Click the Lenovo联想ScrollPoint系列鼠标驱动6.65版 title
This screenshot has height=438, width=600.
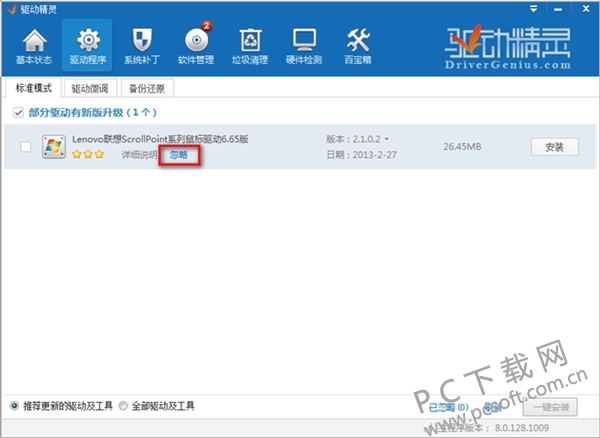pos(160,139)
